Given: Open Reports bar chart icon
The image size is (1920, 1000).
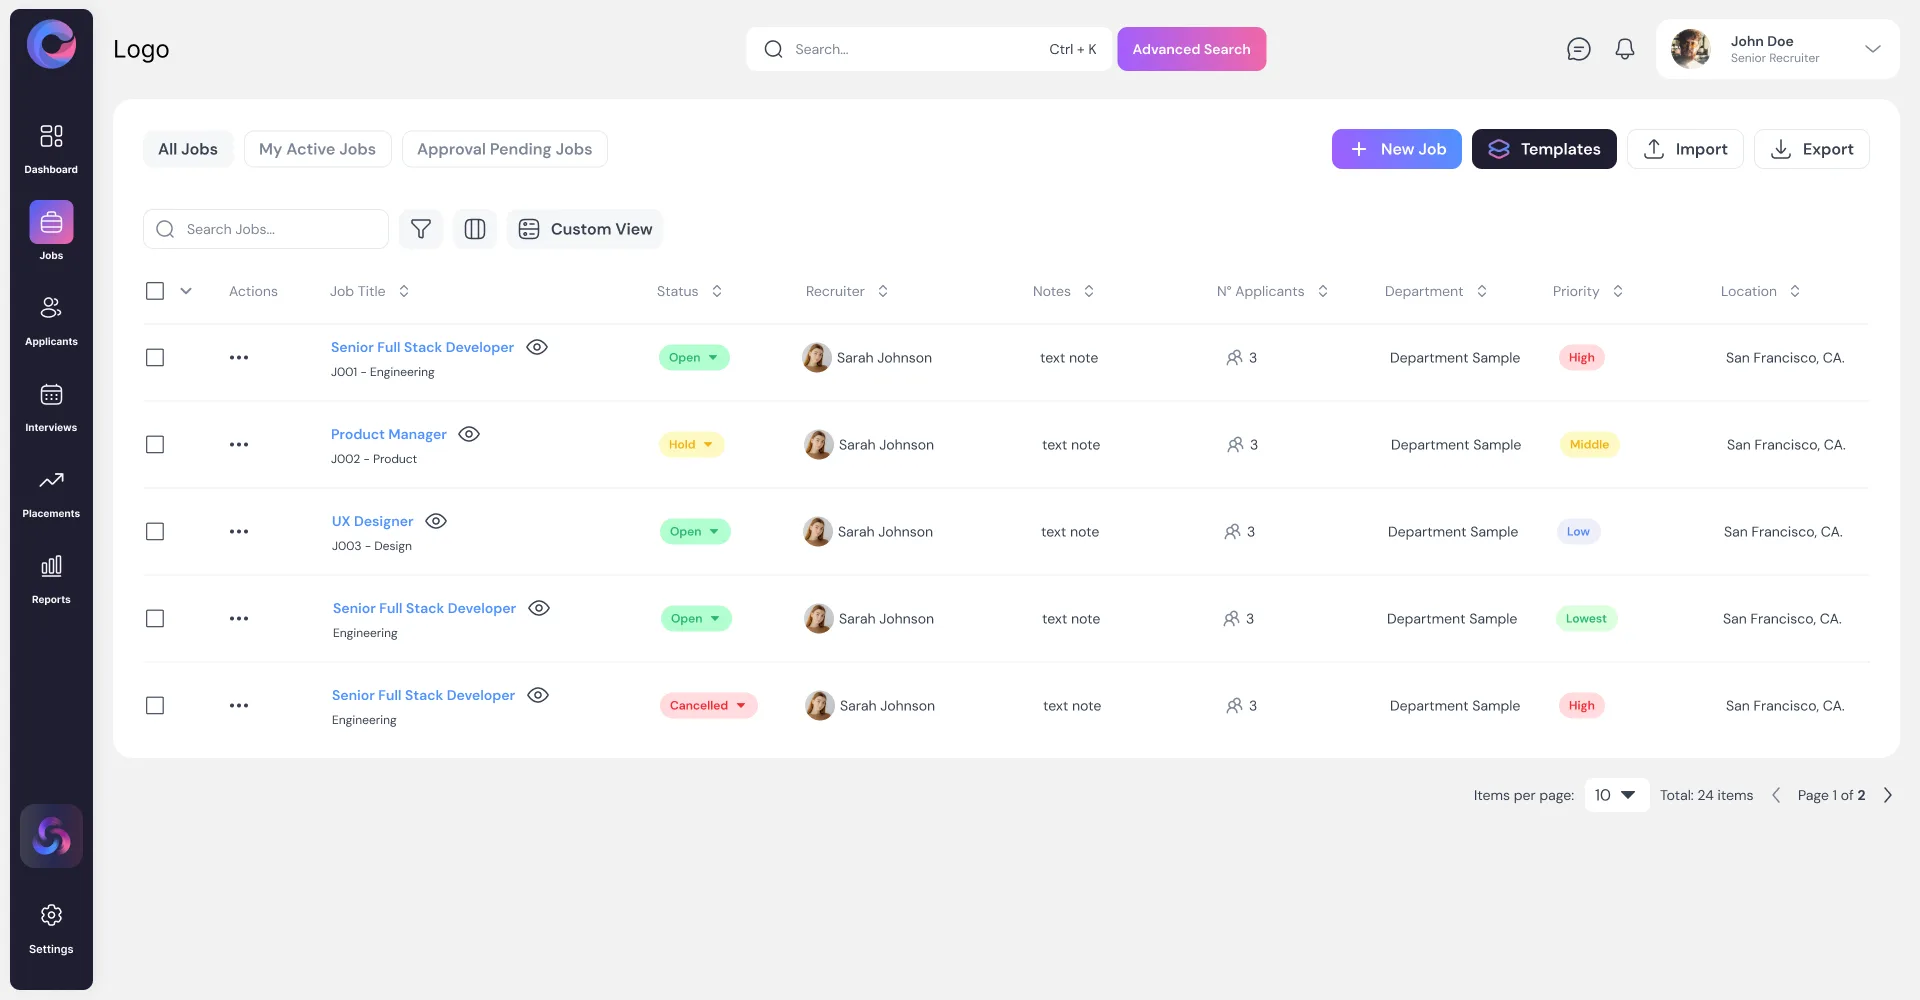Looking at the screenshot, I should (x=51, y=566).
